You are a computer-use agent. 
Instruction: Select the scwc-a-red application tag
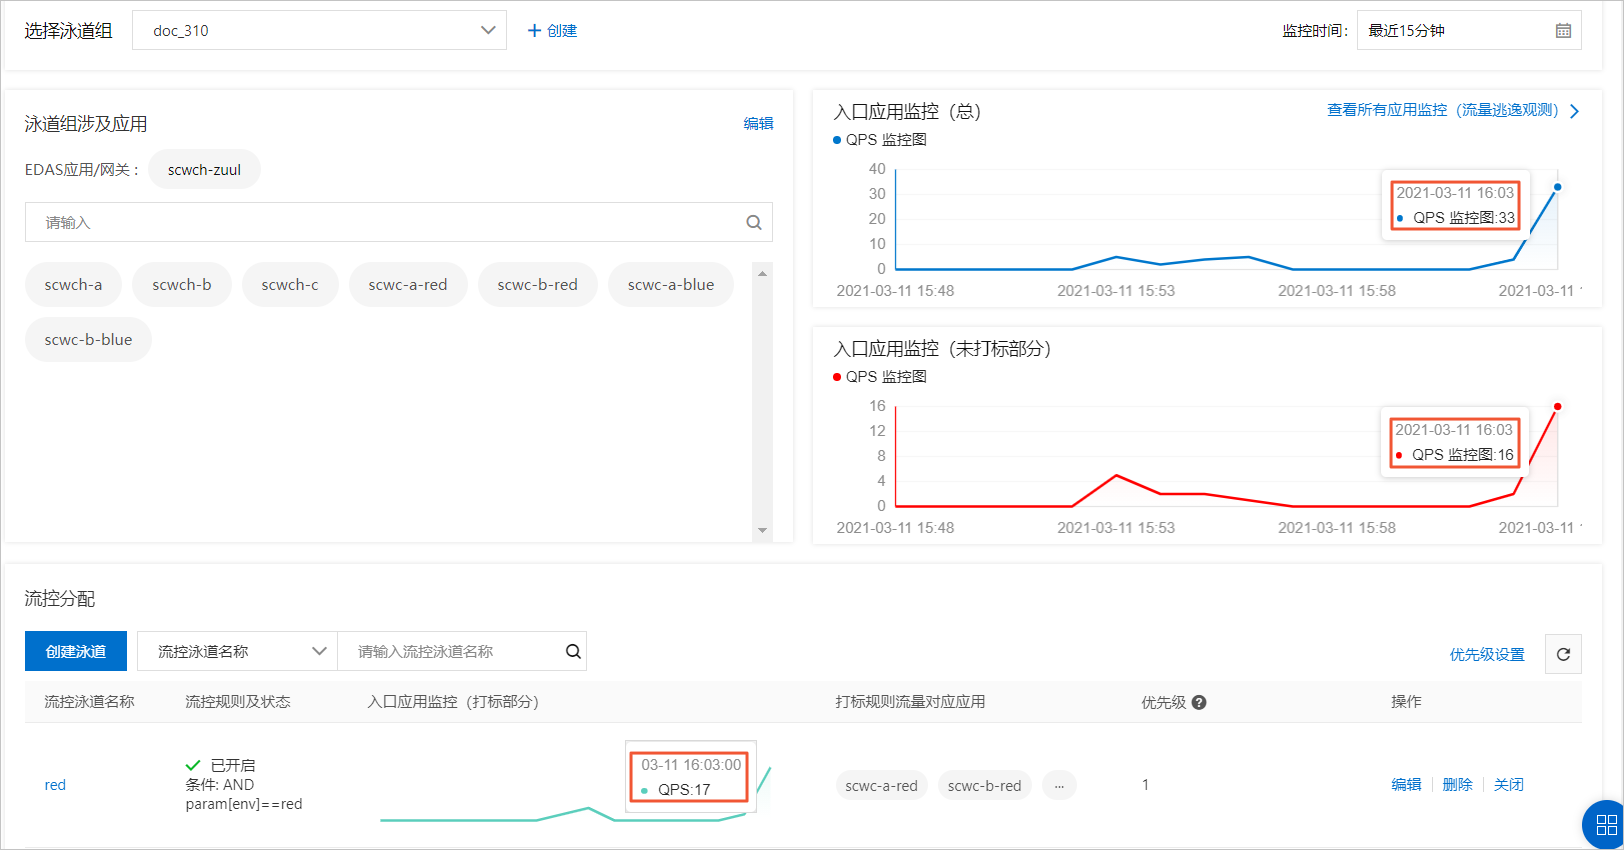408,285
